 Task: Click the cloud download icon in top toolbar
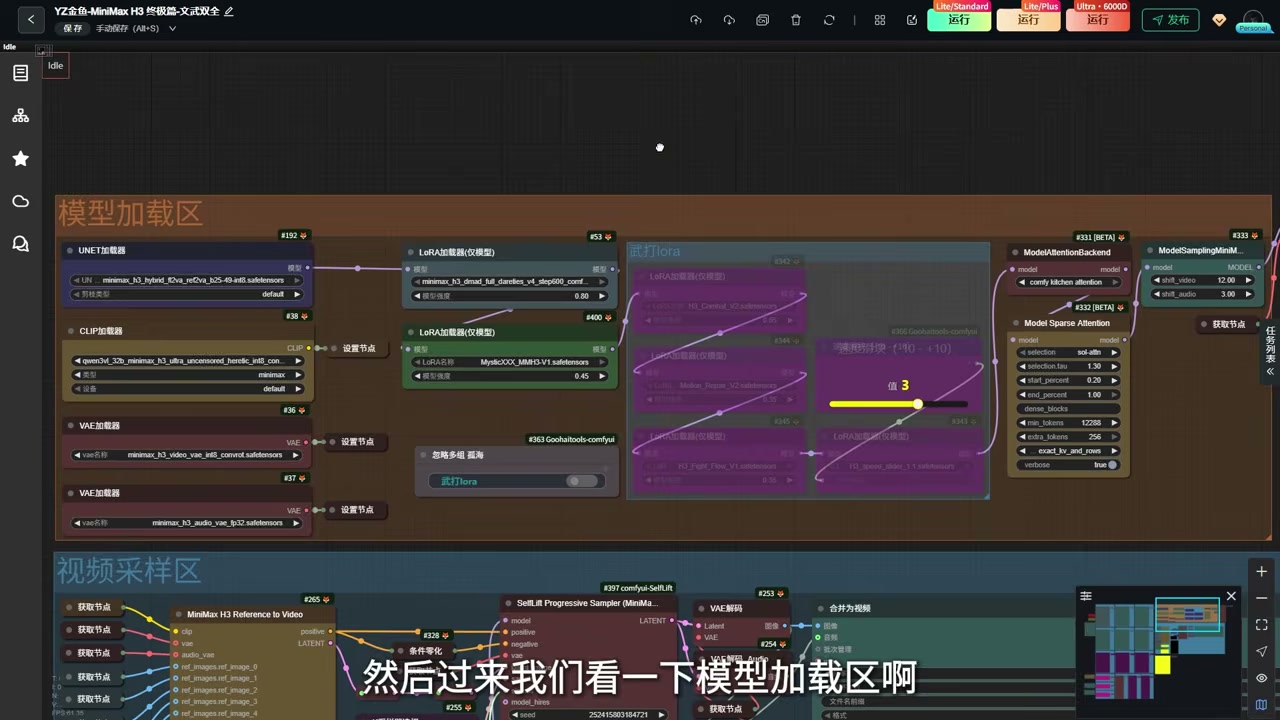point(729,20)
